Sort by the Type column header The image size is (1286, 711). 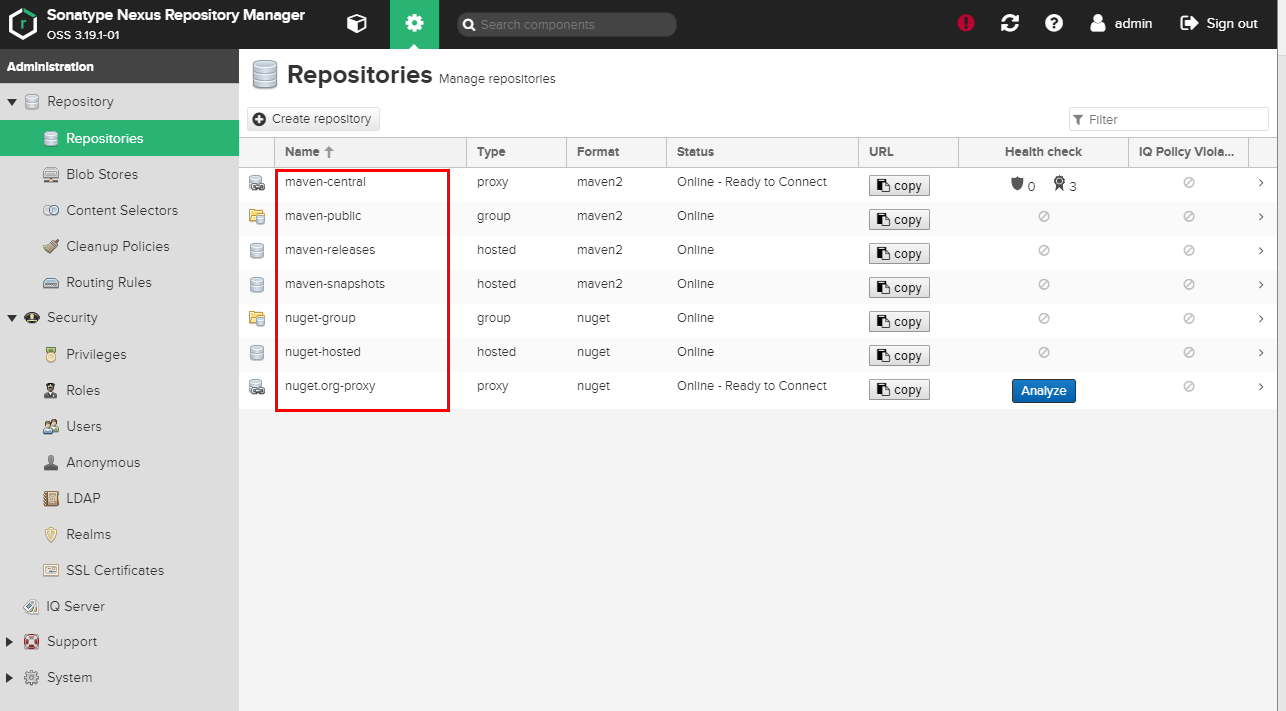(516, 152)
